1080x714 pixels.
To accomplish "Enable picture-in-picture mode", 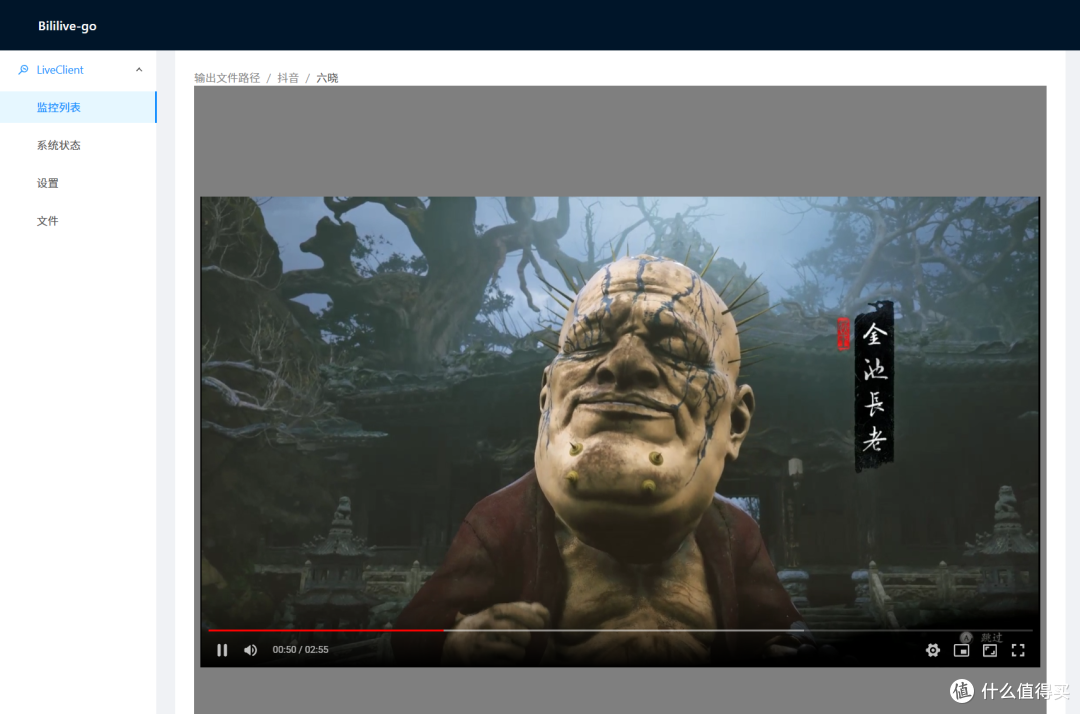I will click(962, 650).
